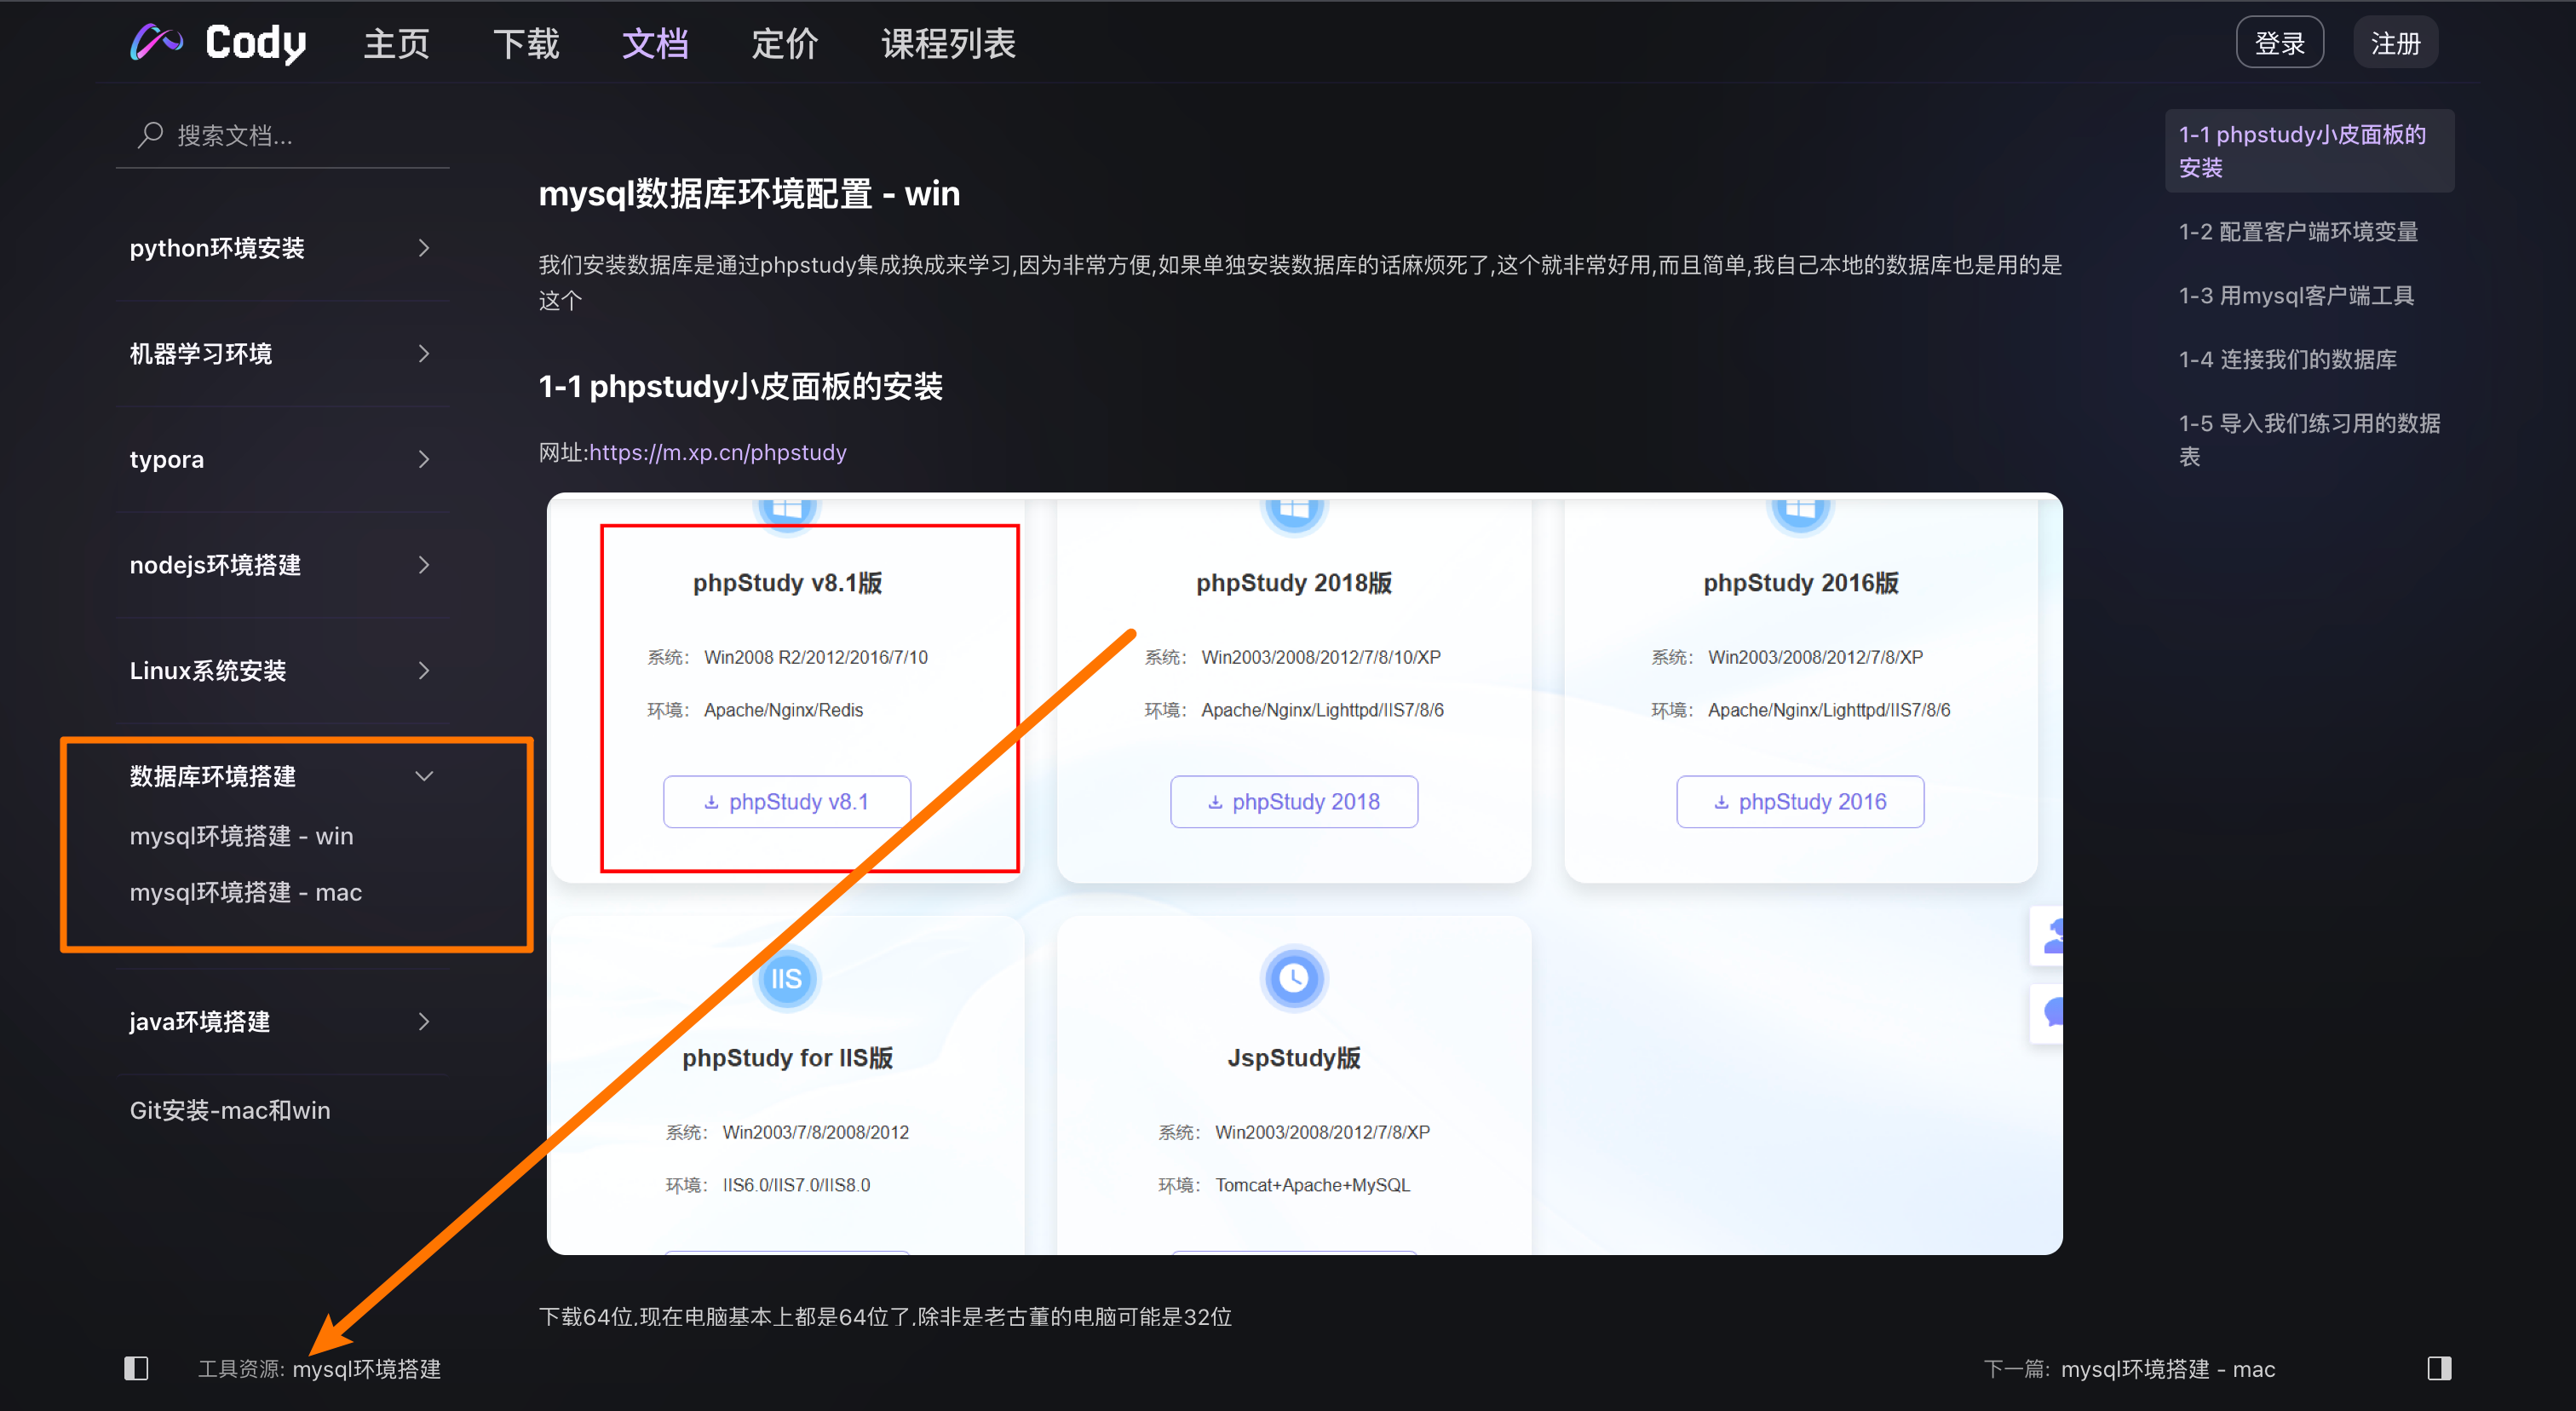Click the search magnifier icon
Image resolution: width=2576 pixels, height=1411 pixels.
tap(150, 135)
